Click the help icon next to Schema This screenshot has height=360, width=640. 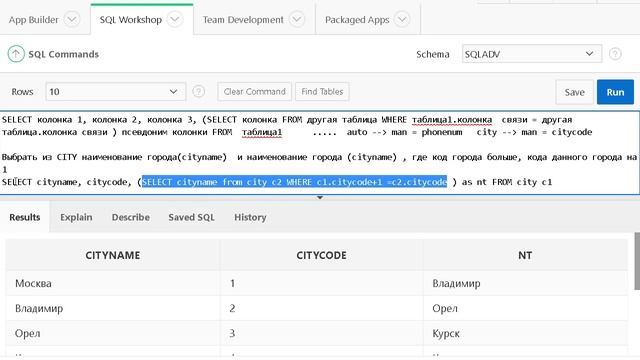click(615, 54)
